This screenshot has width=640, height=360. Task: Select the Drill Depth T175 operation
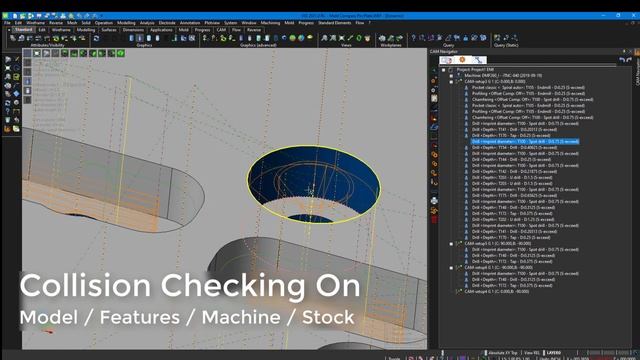[x=514, y=196]
